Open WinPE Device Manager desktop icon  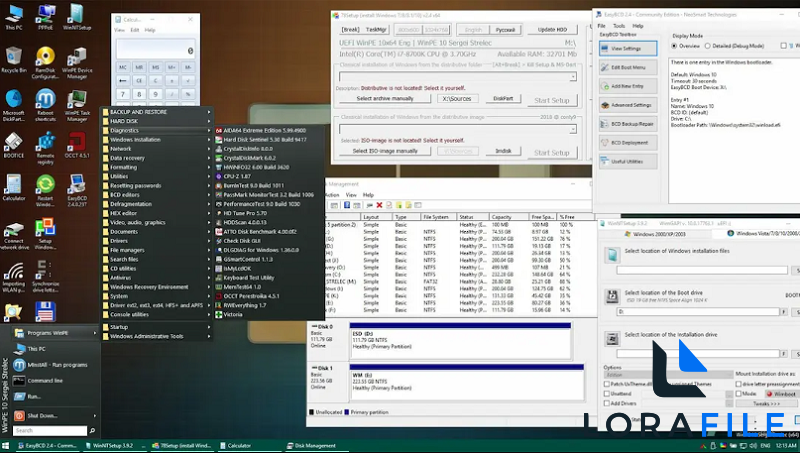click(x=77, y=63)
